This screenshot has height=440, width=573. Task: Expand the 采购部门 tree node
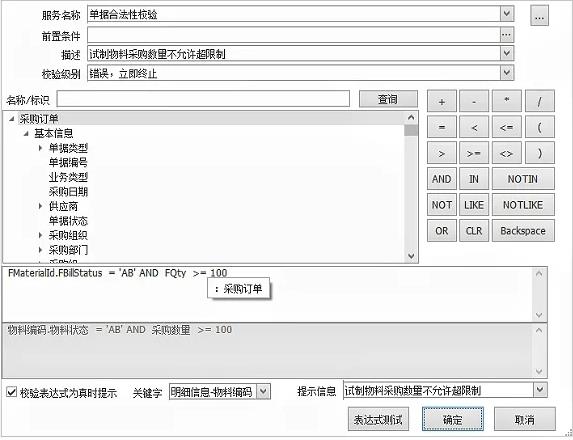click(x=41, y=250)
